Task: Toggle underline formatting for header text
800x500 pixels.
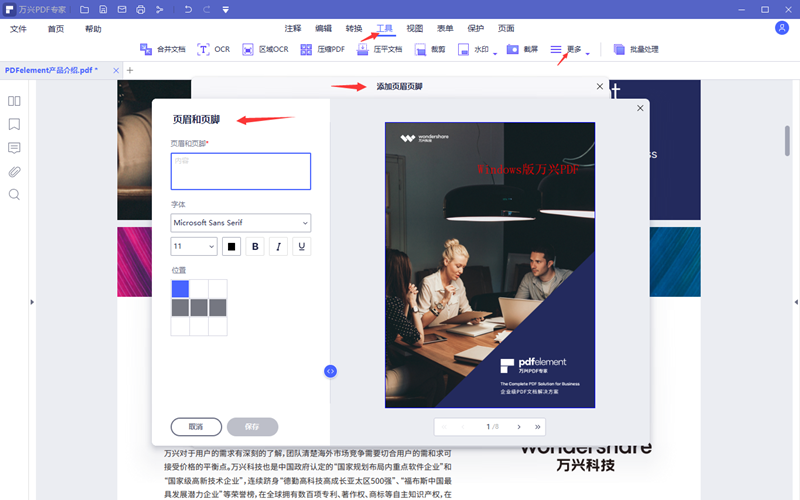Action: (300, 246)
